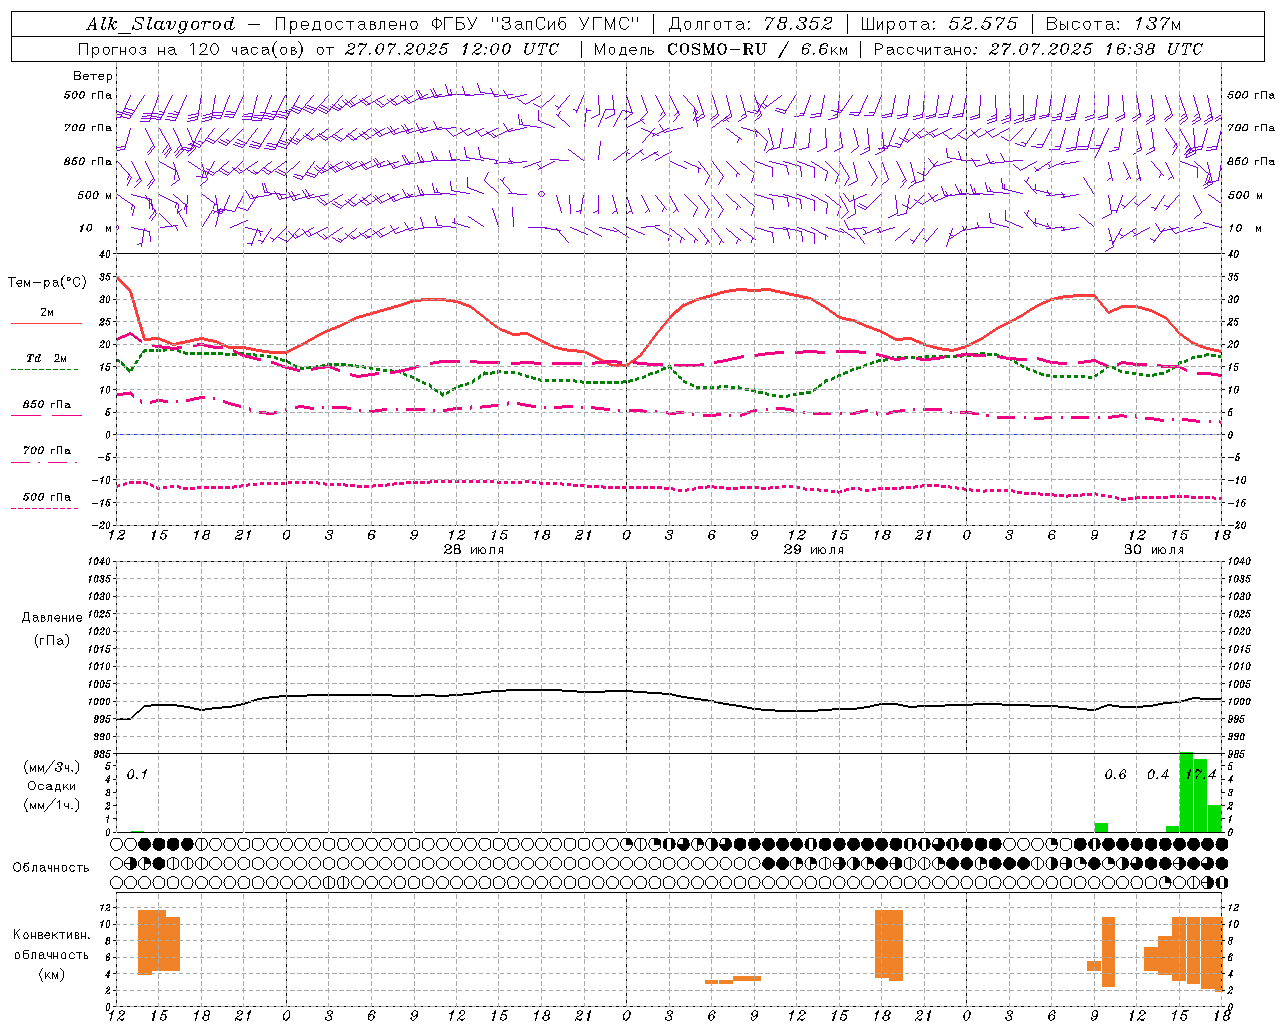Select the ФГБУ "ЗапСиб УГМС" provider text
This screenshot has width=1280, height=1024.
coord(536,24)
